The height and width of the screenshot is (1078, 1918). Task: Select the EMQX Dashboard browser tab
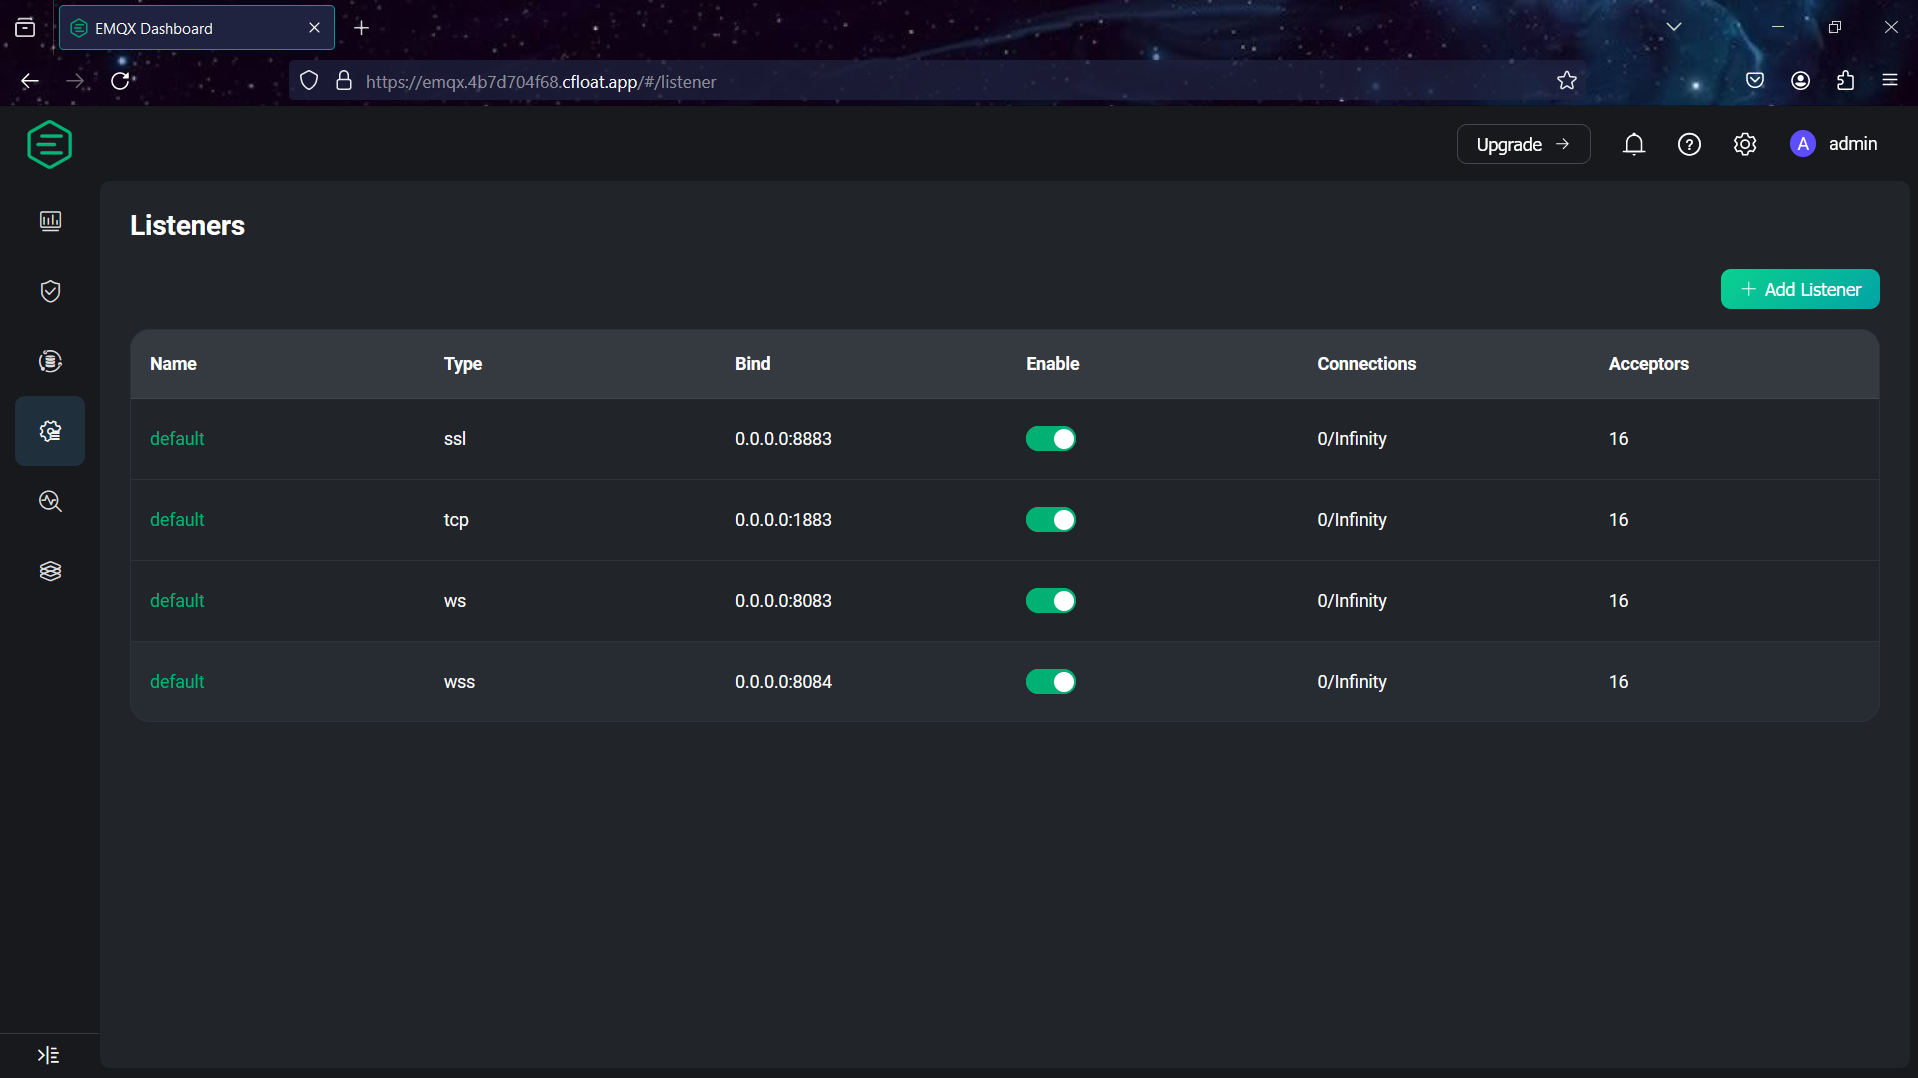196,28
